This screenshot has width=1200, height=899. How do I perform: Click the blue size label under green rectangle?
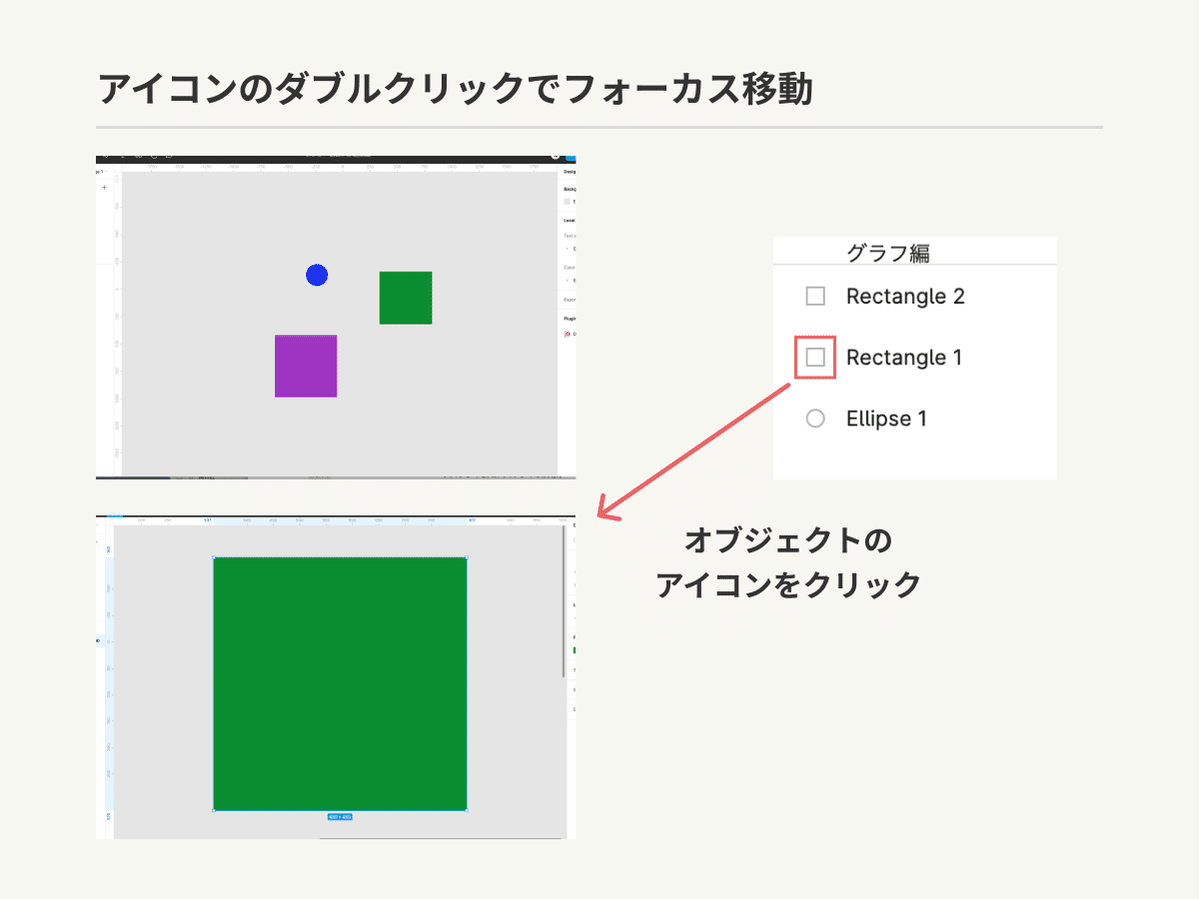pos(340,817)
